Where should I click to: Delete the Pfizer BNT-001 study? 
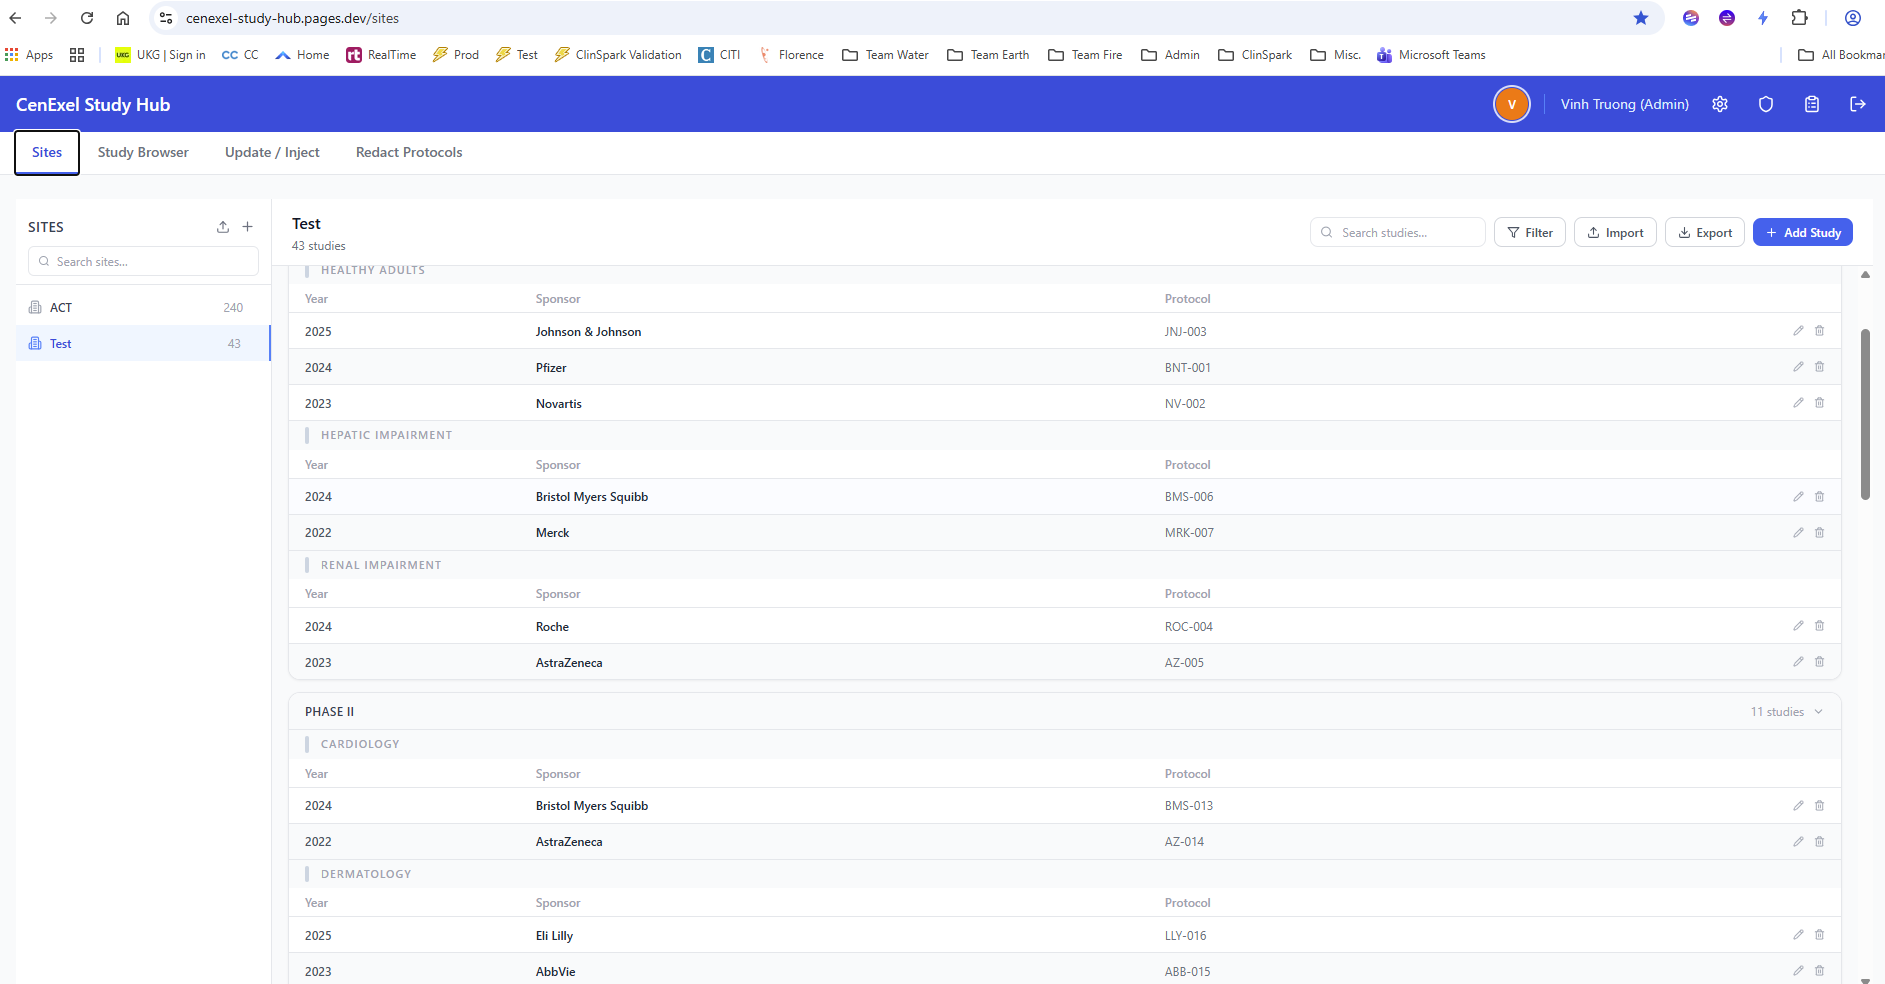pyautogui.click(x=1820, y=367)
